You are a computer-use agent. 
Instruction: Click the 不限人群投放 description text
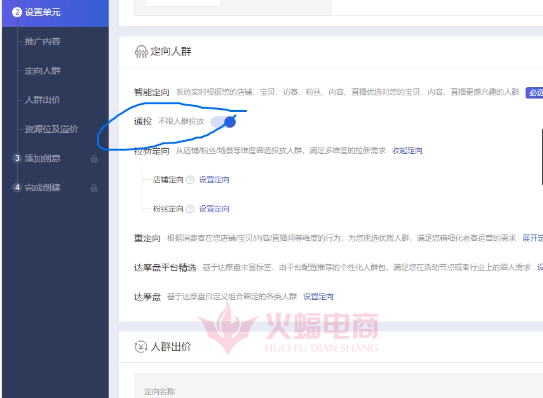point(181,122)
